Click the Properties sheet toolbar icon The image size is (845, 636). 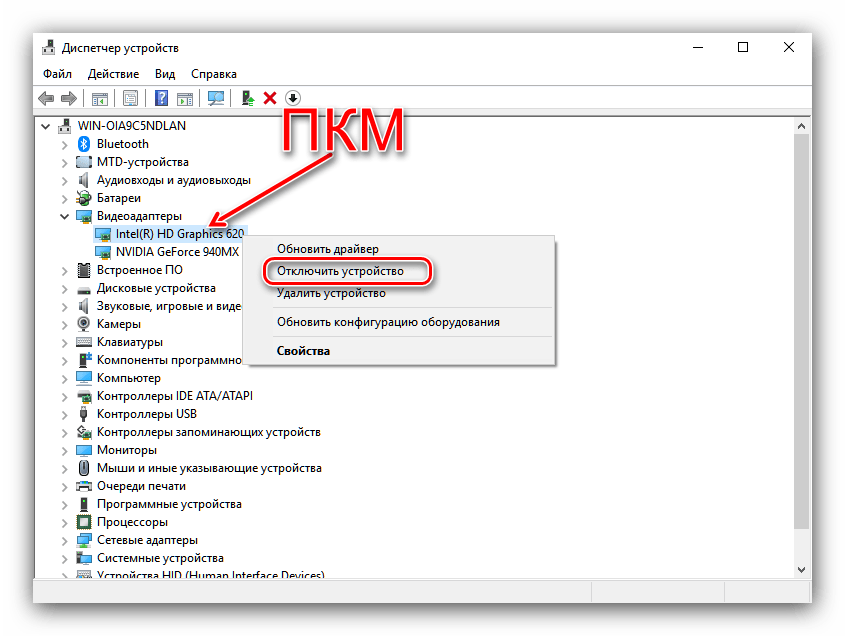point(130,98)
